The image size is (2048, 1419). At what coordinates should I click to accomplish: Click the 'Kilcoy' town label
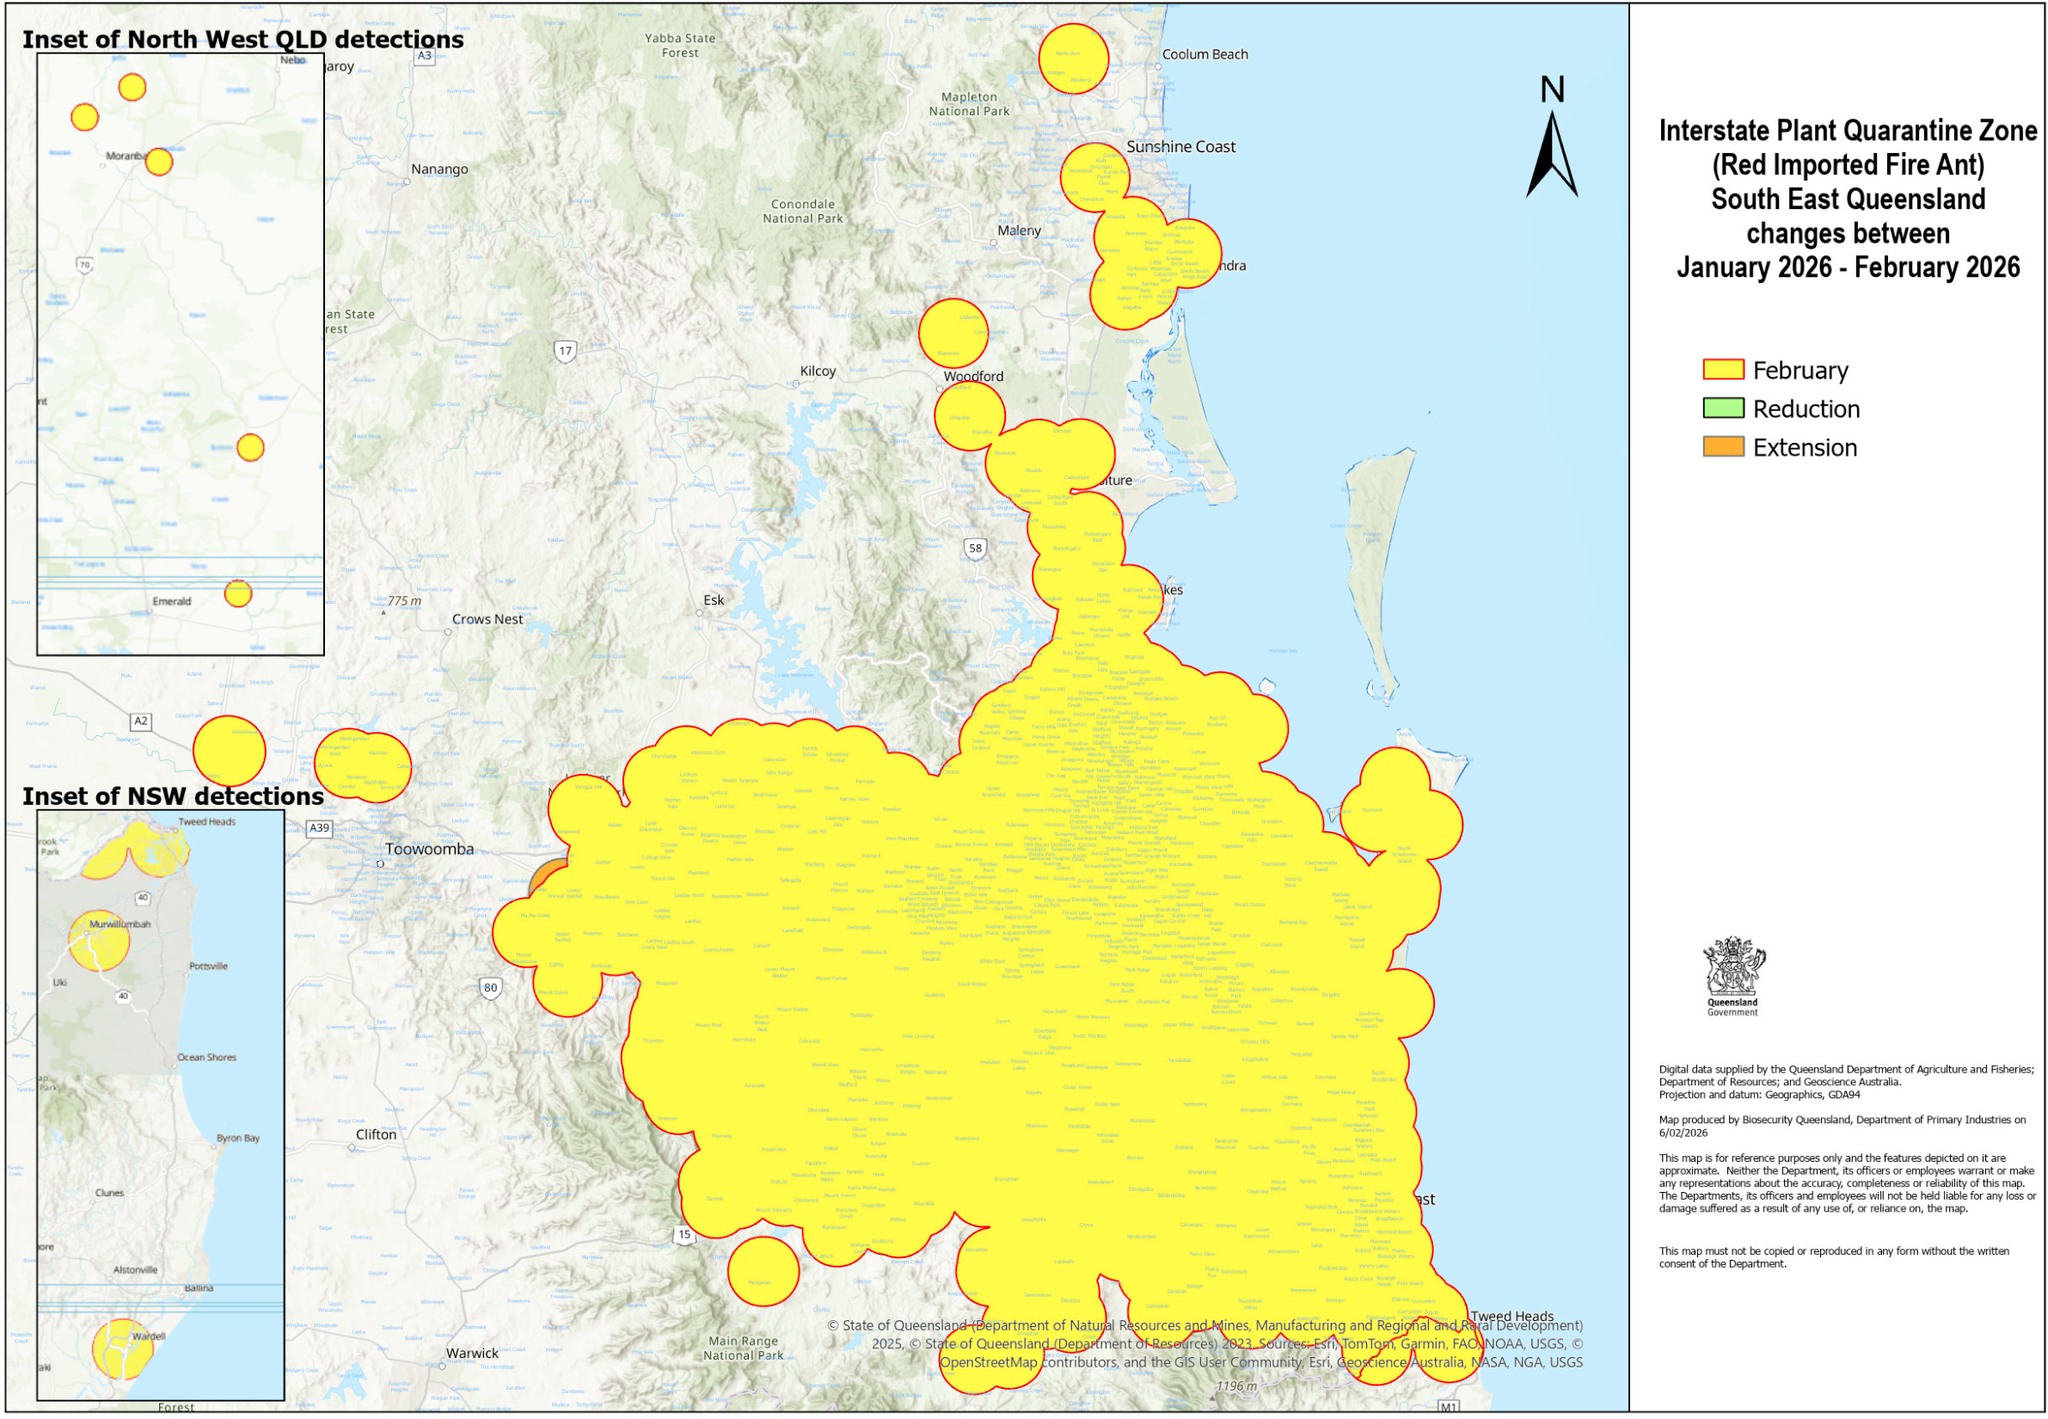(x=817, y=371)
